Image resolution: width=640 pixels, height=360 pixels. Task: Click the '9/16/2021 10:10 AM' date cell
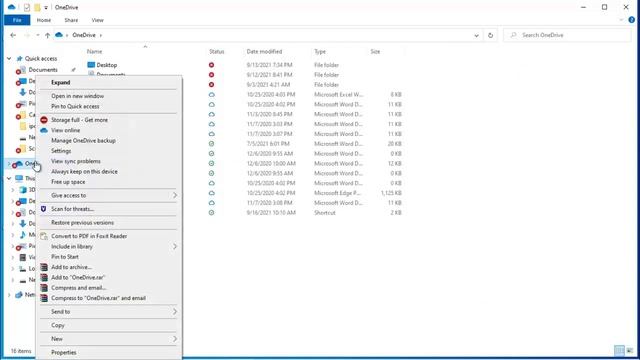[271, 213]
